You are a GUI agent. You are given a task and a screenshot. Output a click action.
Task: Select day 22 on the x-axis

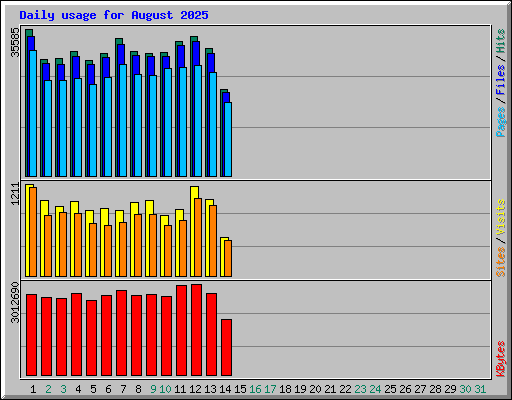point(345,389)
